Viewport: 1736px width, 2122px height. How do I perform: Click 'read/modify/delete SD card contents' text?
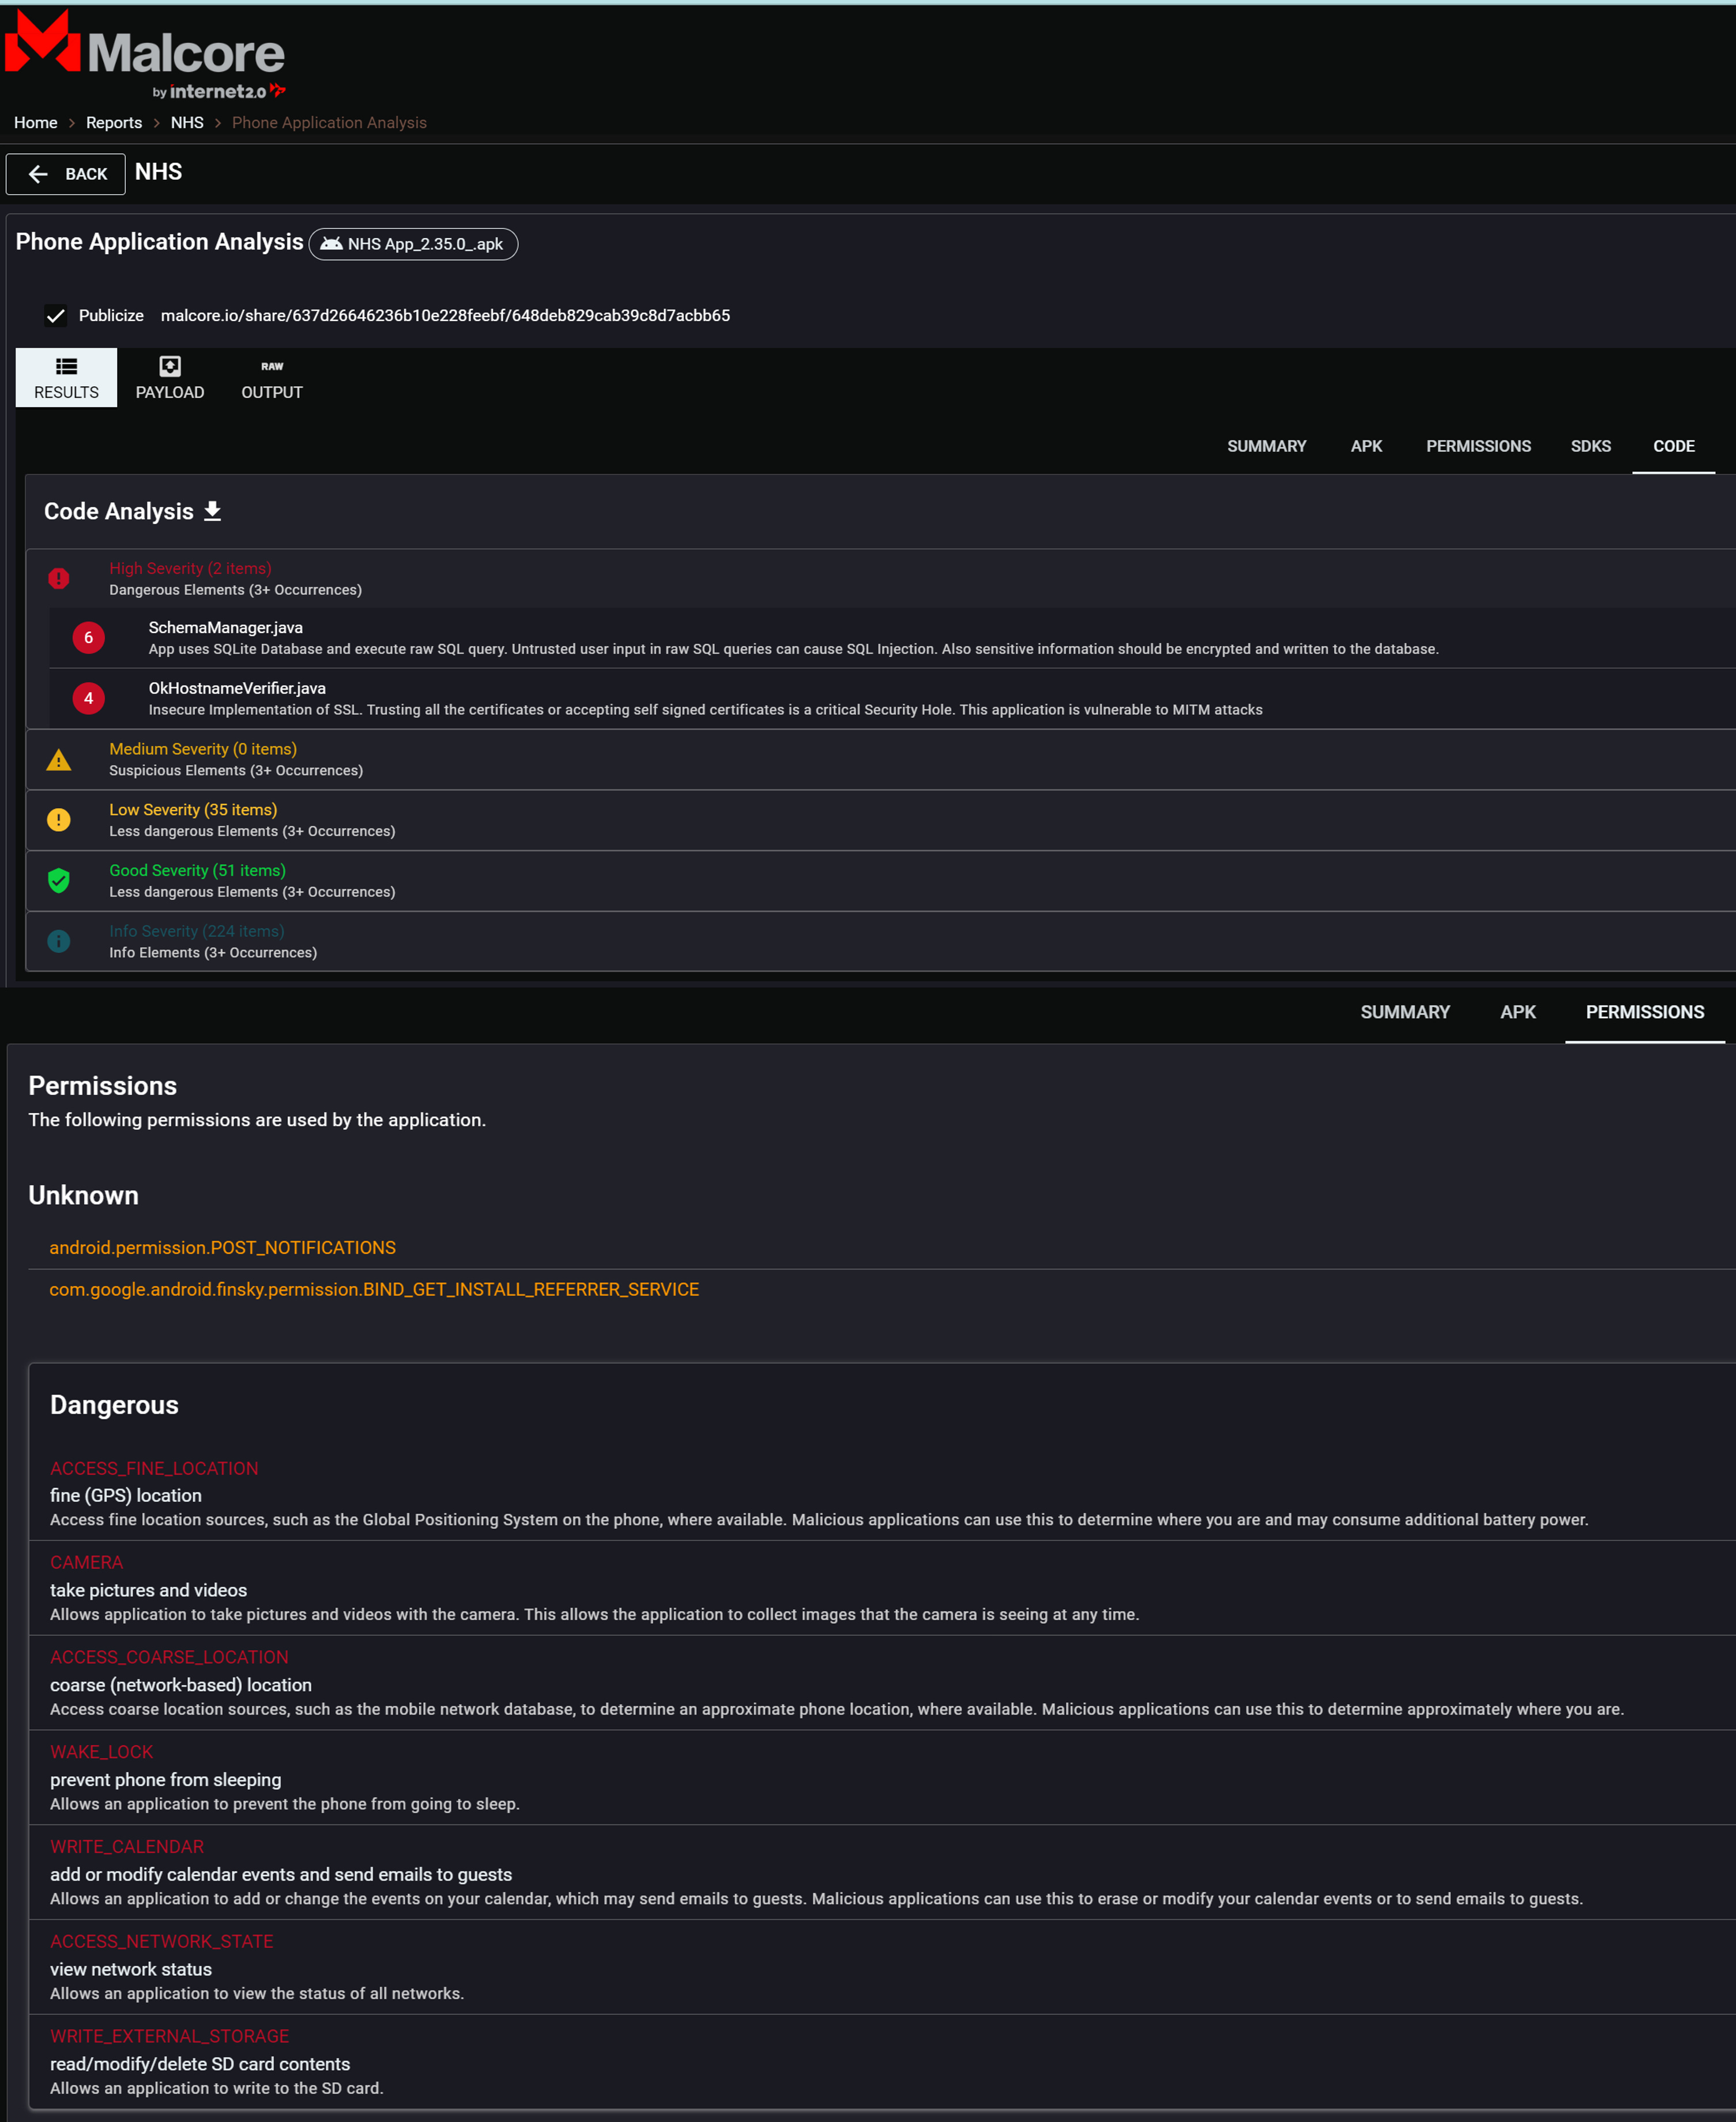pos(200,2064)
